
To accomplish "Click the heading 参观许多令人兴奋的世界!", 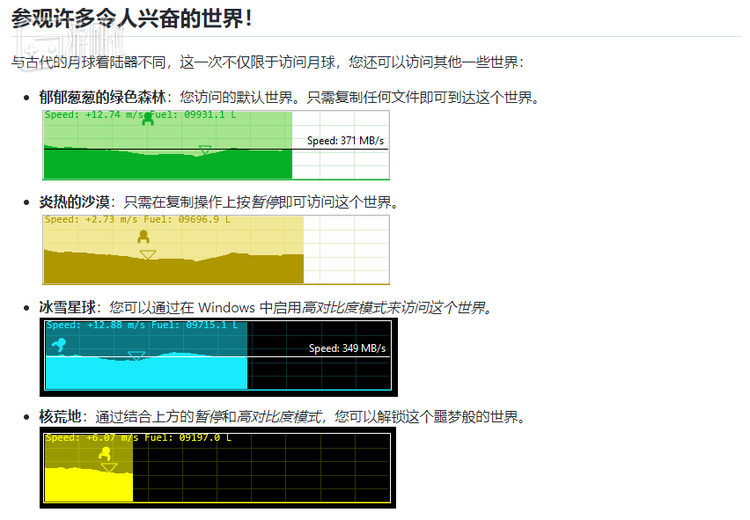I will (x=131, y=18).
